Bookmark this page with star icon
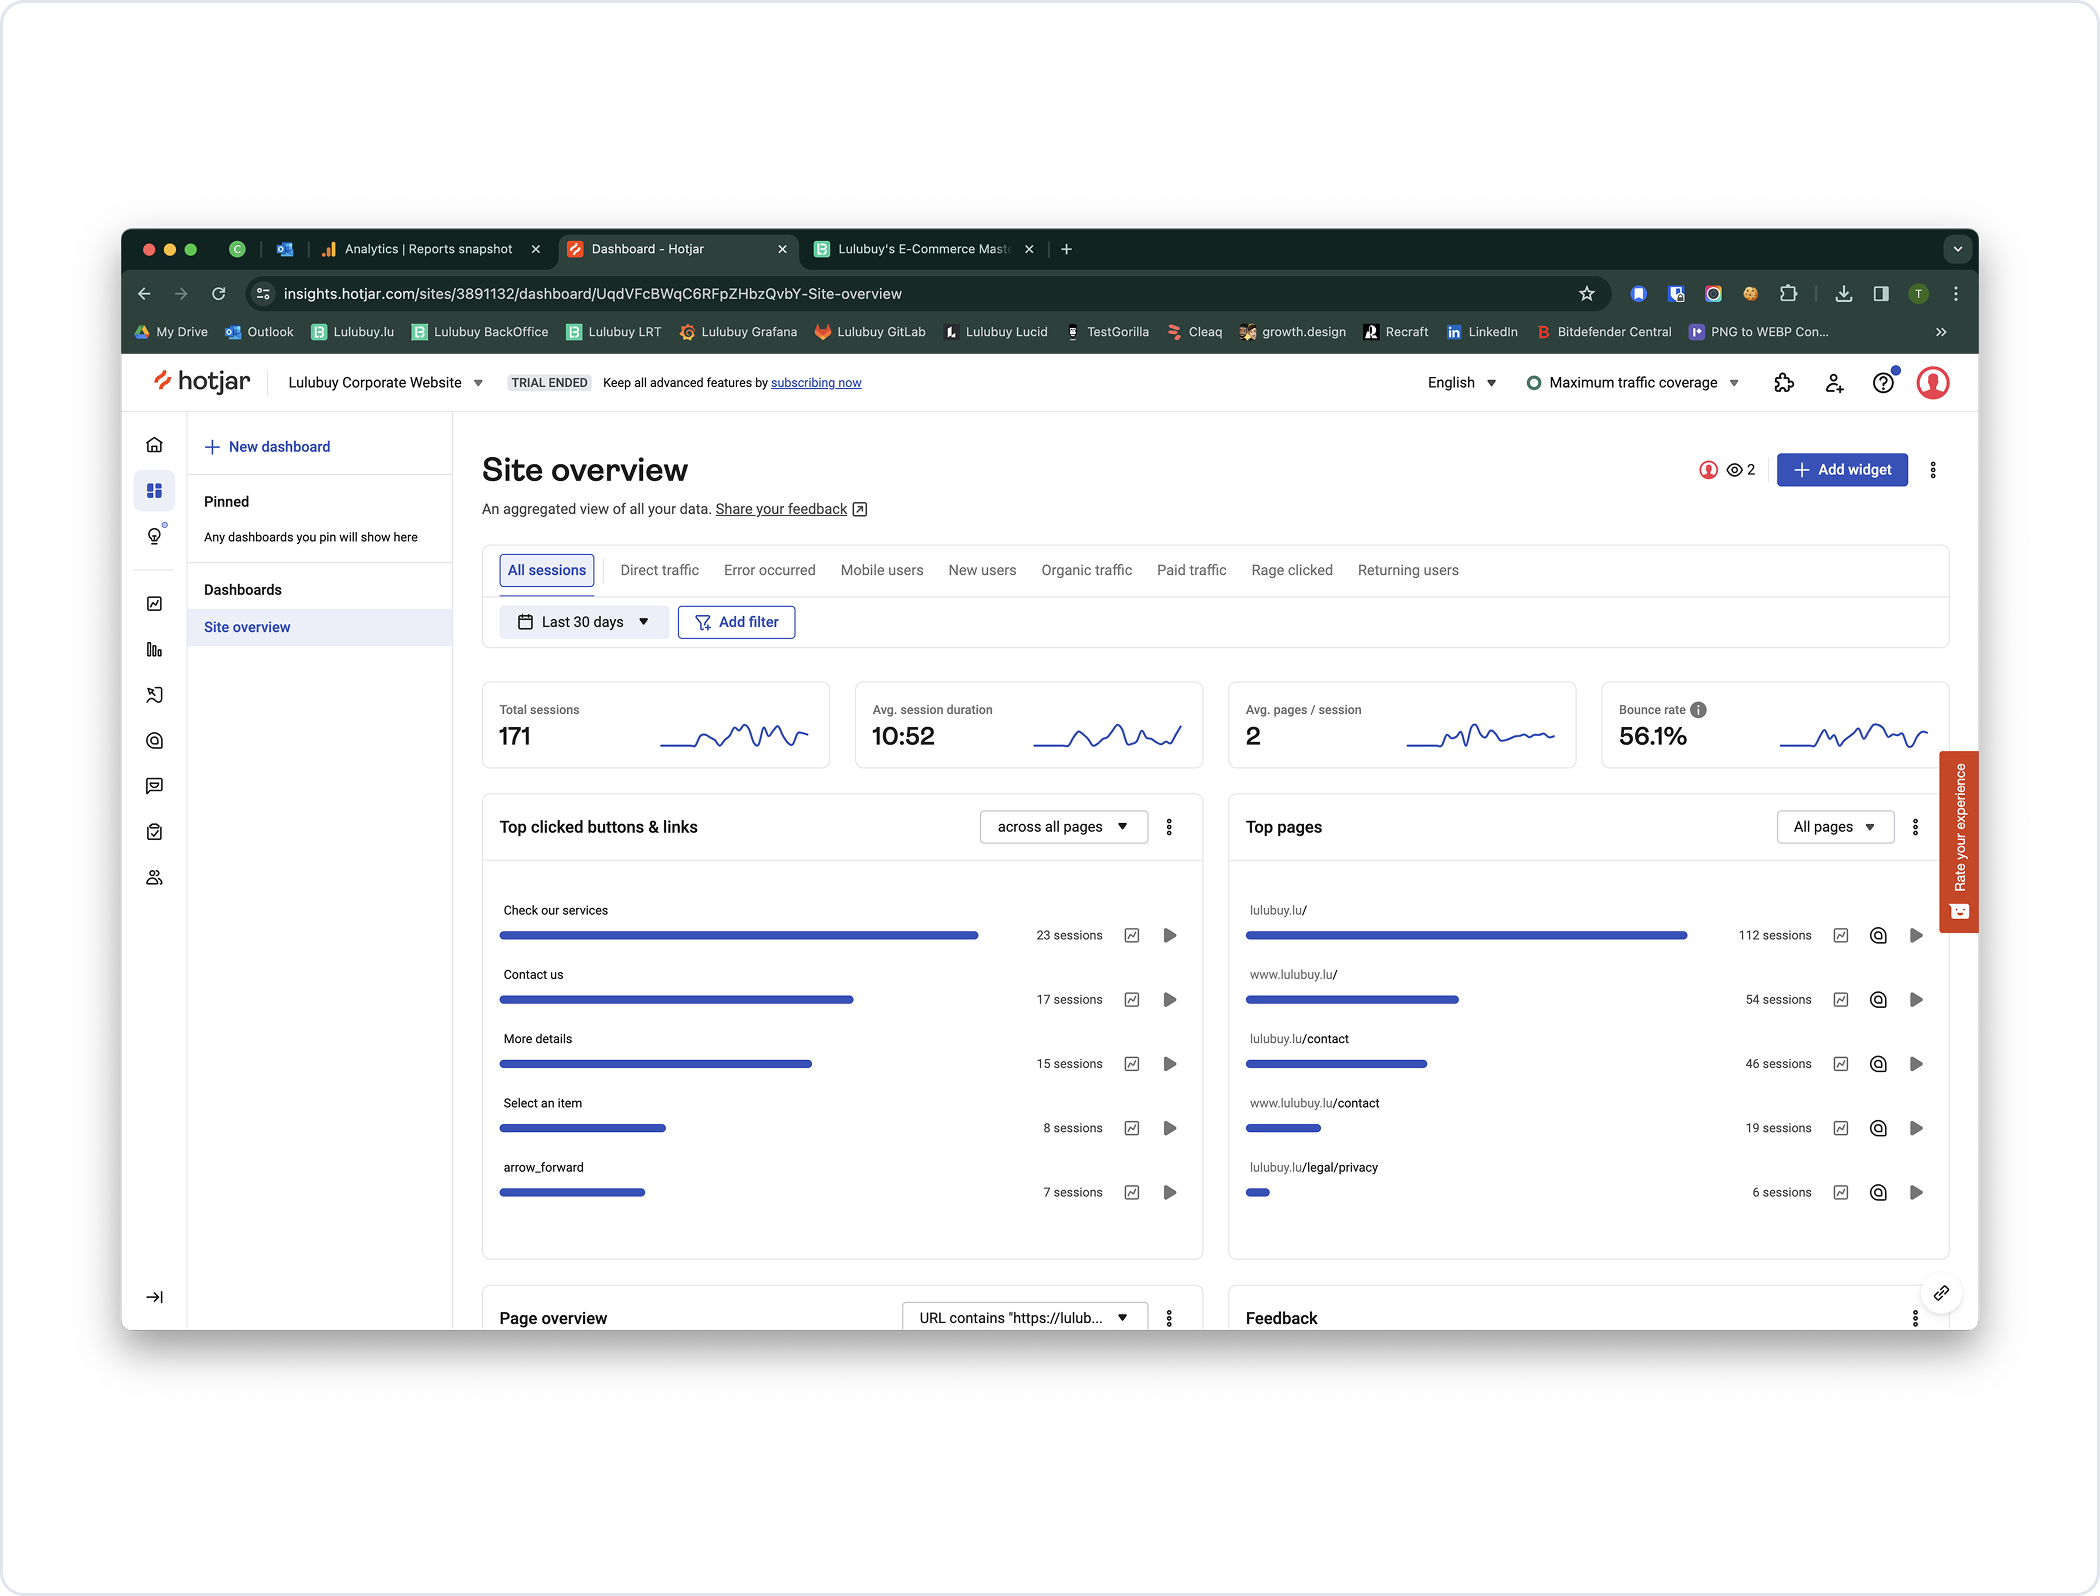The height and width of the screenshot is (1596, 2100). [1586, 294]
